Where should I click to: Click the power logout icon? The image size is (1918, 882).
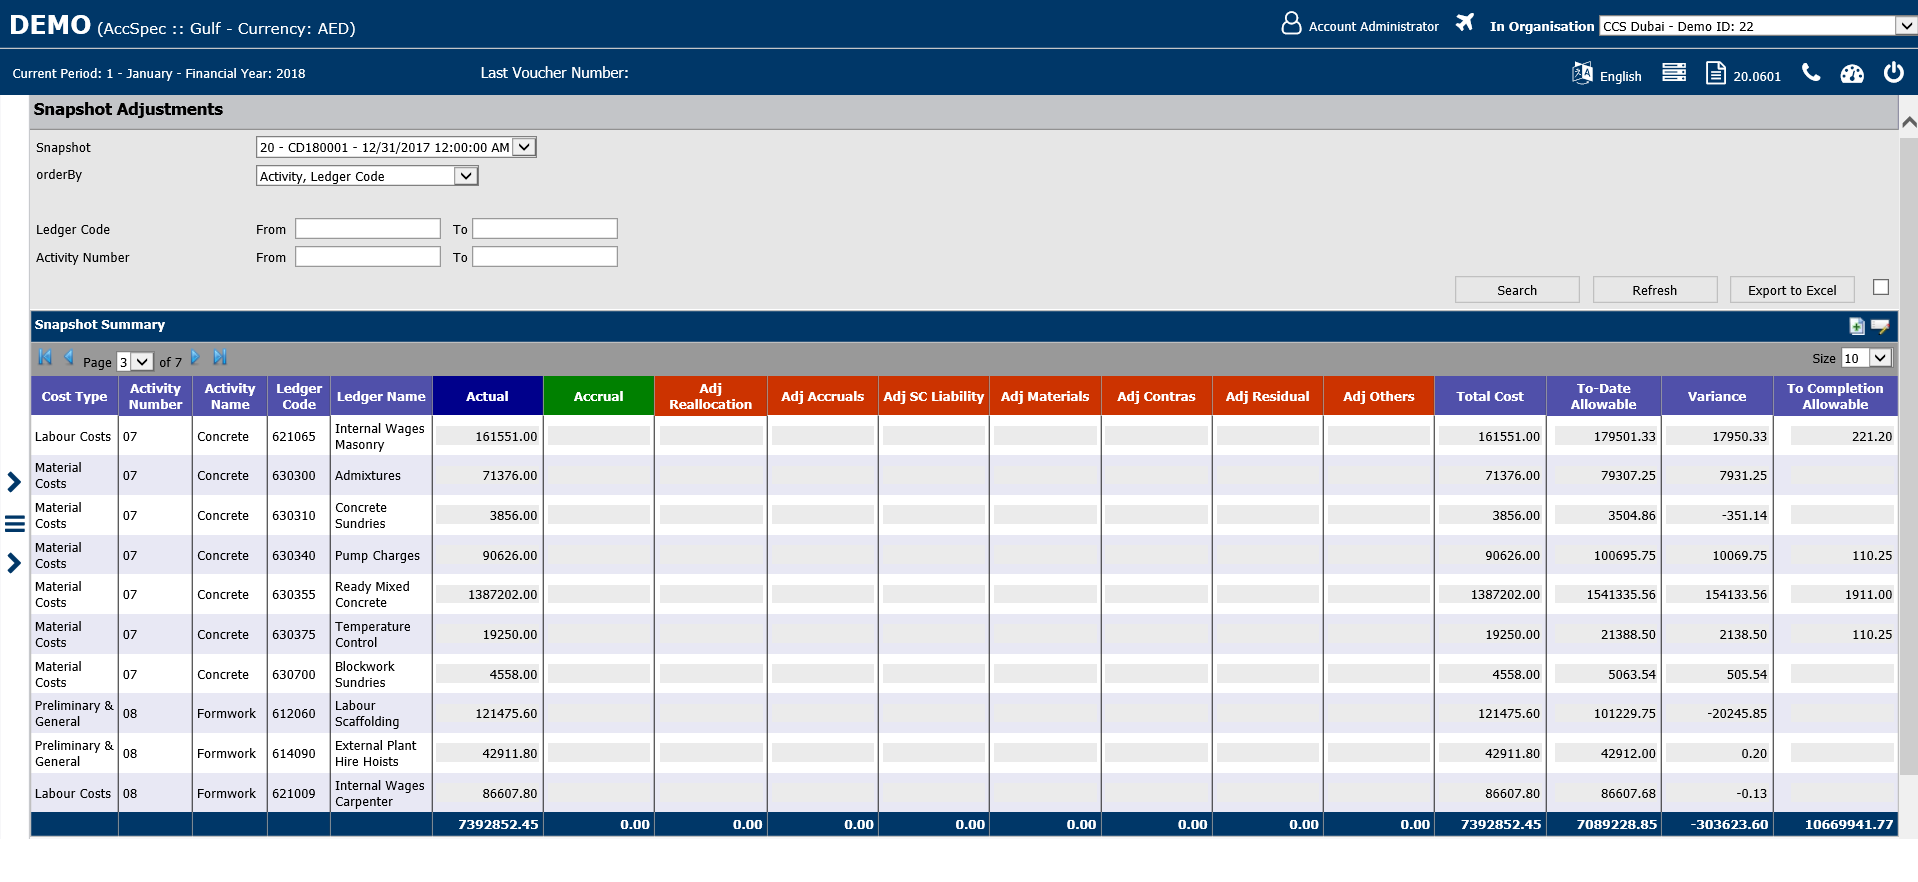(x=1893, y=73)
